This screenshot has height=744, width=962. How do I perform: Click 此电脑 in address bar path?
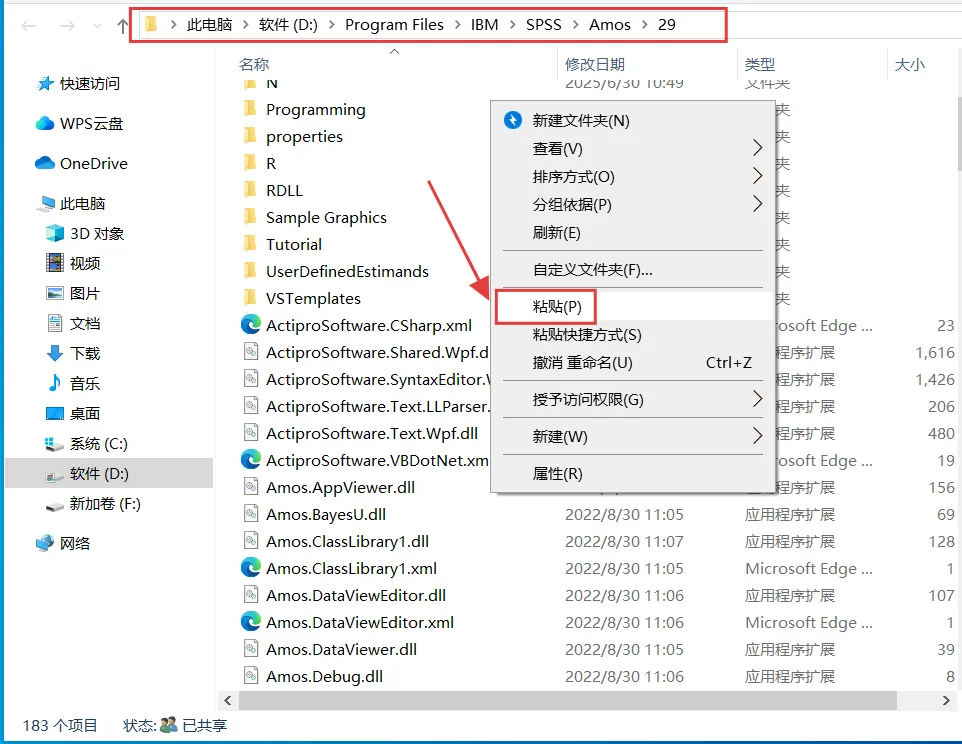click(209, 25)
